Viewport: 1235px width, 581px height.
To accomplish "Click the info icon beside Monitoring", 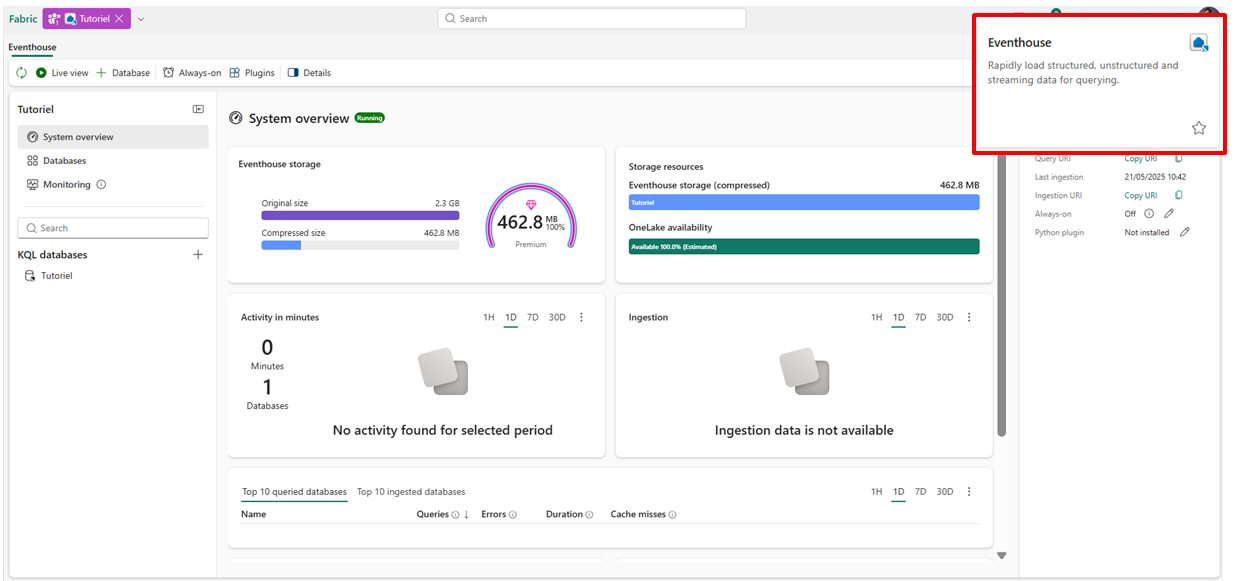I will click(x=101, y=185).
